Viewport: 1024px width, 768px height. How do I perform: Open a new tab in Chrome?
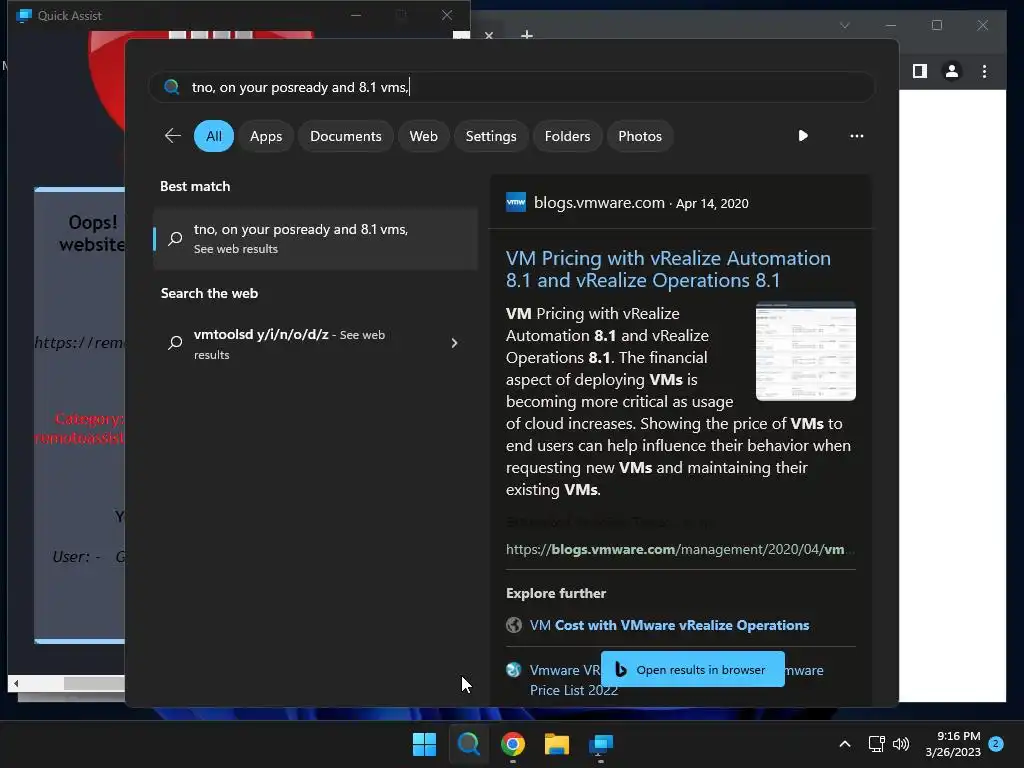pos(526,34)
